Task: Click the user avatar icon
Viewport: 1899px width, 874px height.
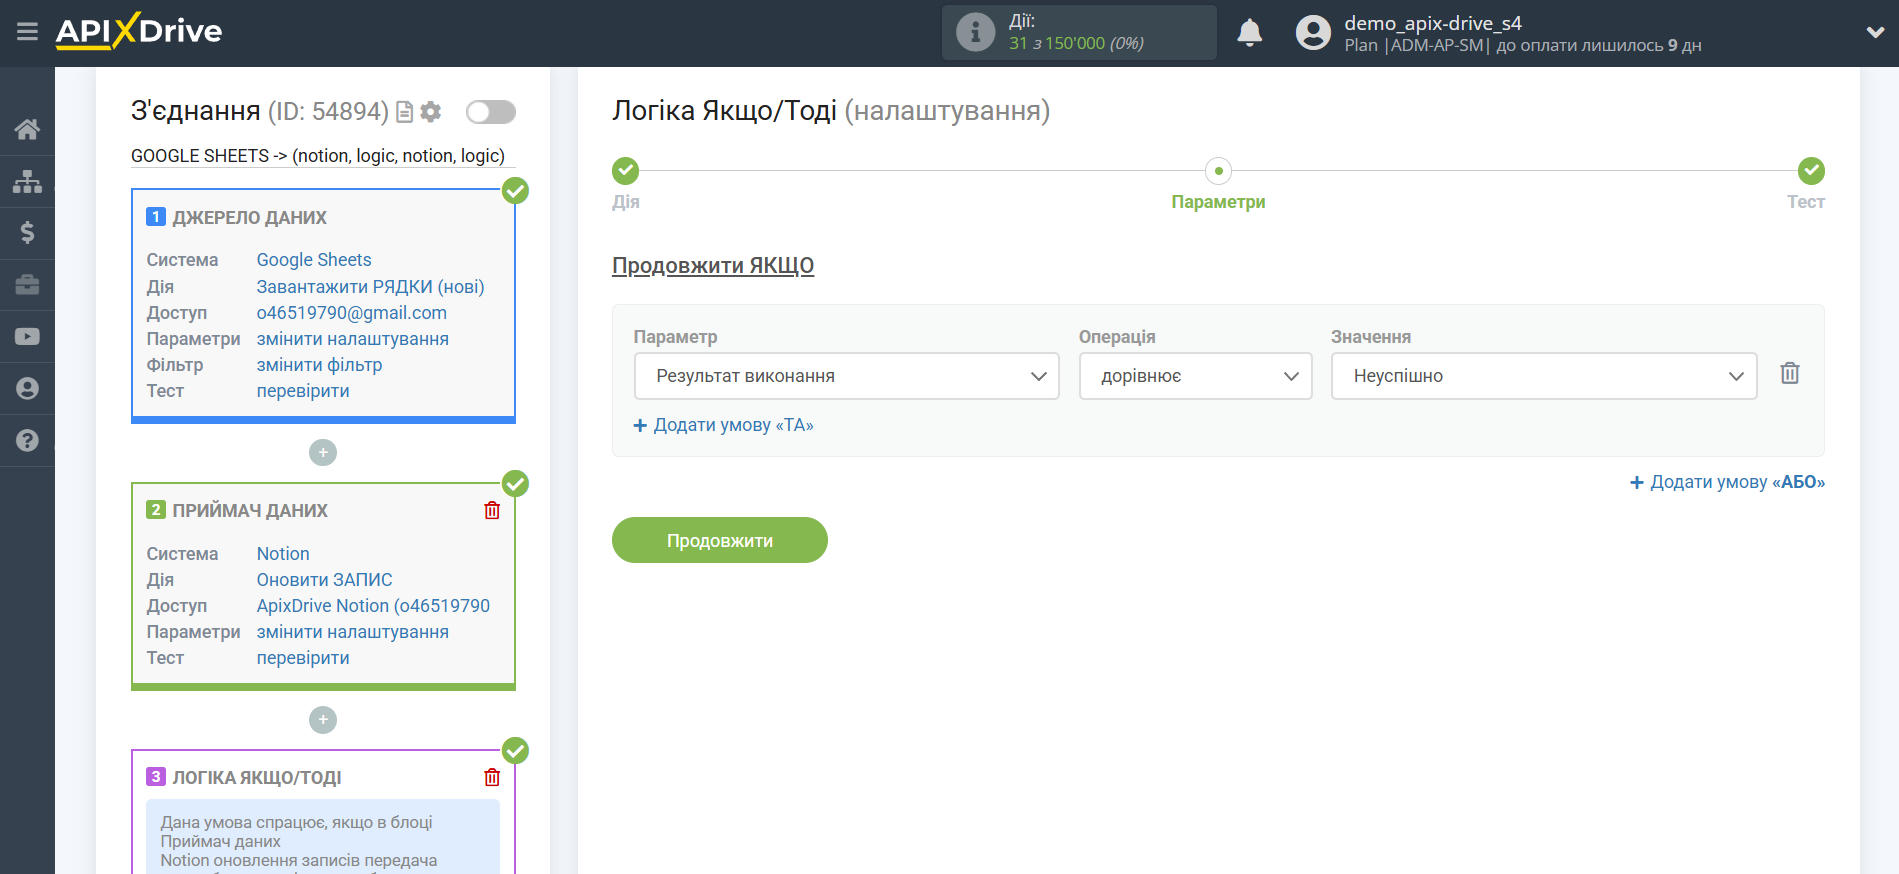Action: coord(1313,33)
